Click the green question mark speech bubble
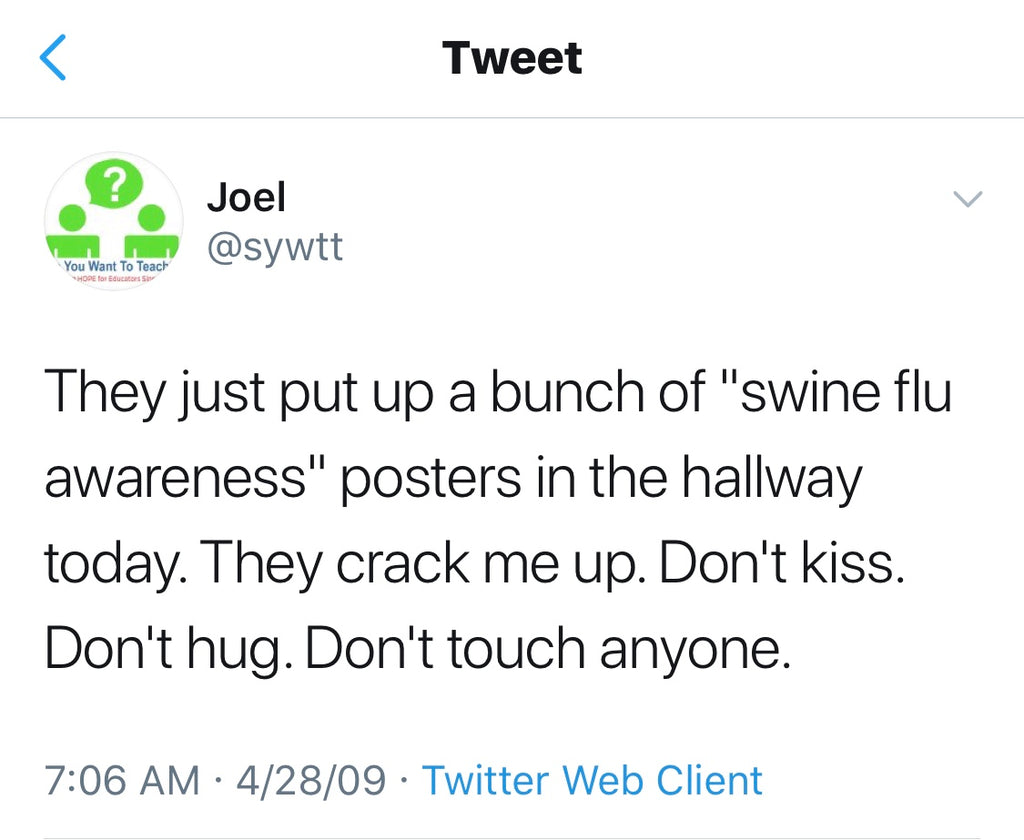The image size is (1024, 840). (115, 183)
